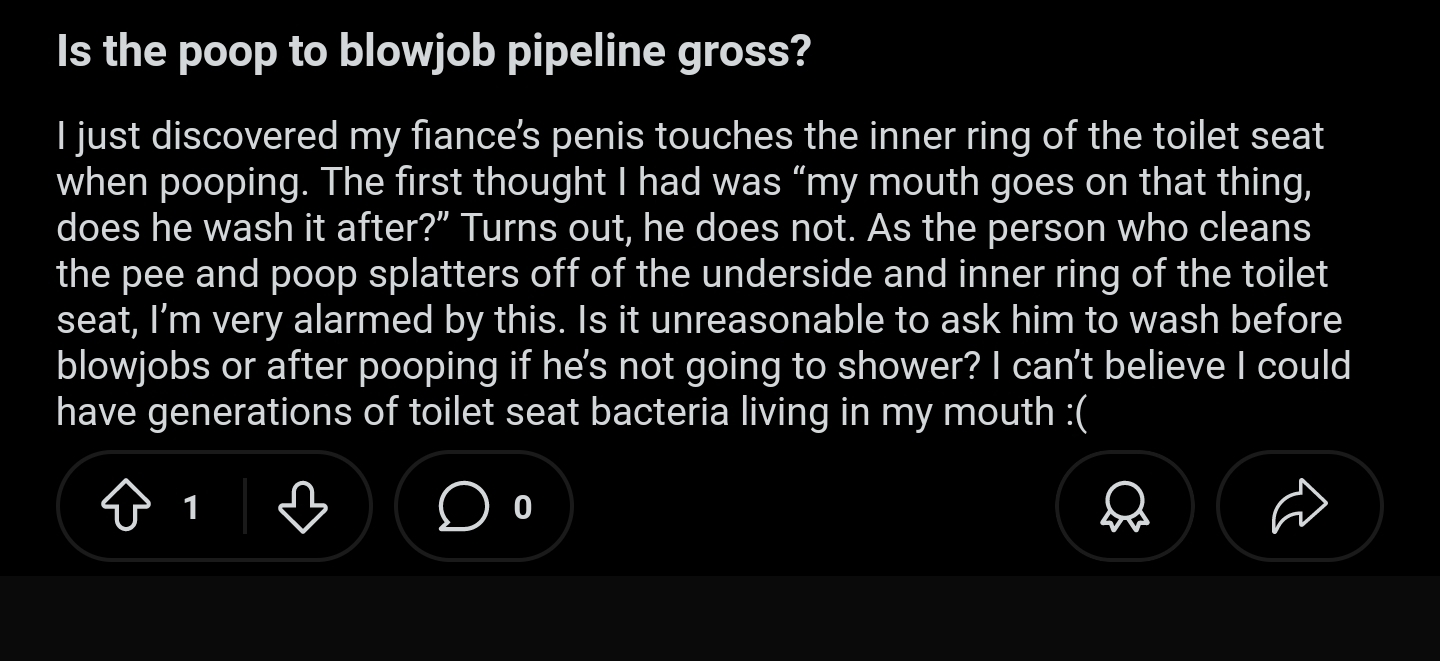The image size is (1440, 661).
Task: Downvote the post using the down arrow
Action: pyautogui.click(x=302, y=507)
